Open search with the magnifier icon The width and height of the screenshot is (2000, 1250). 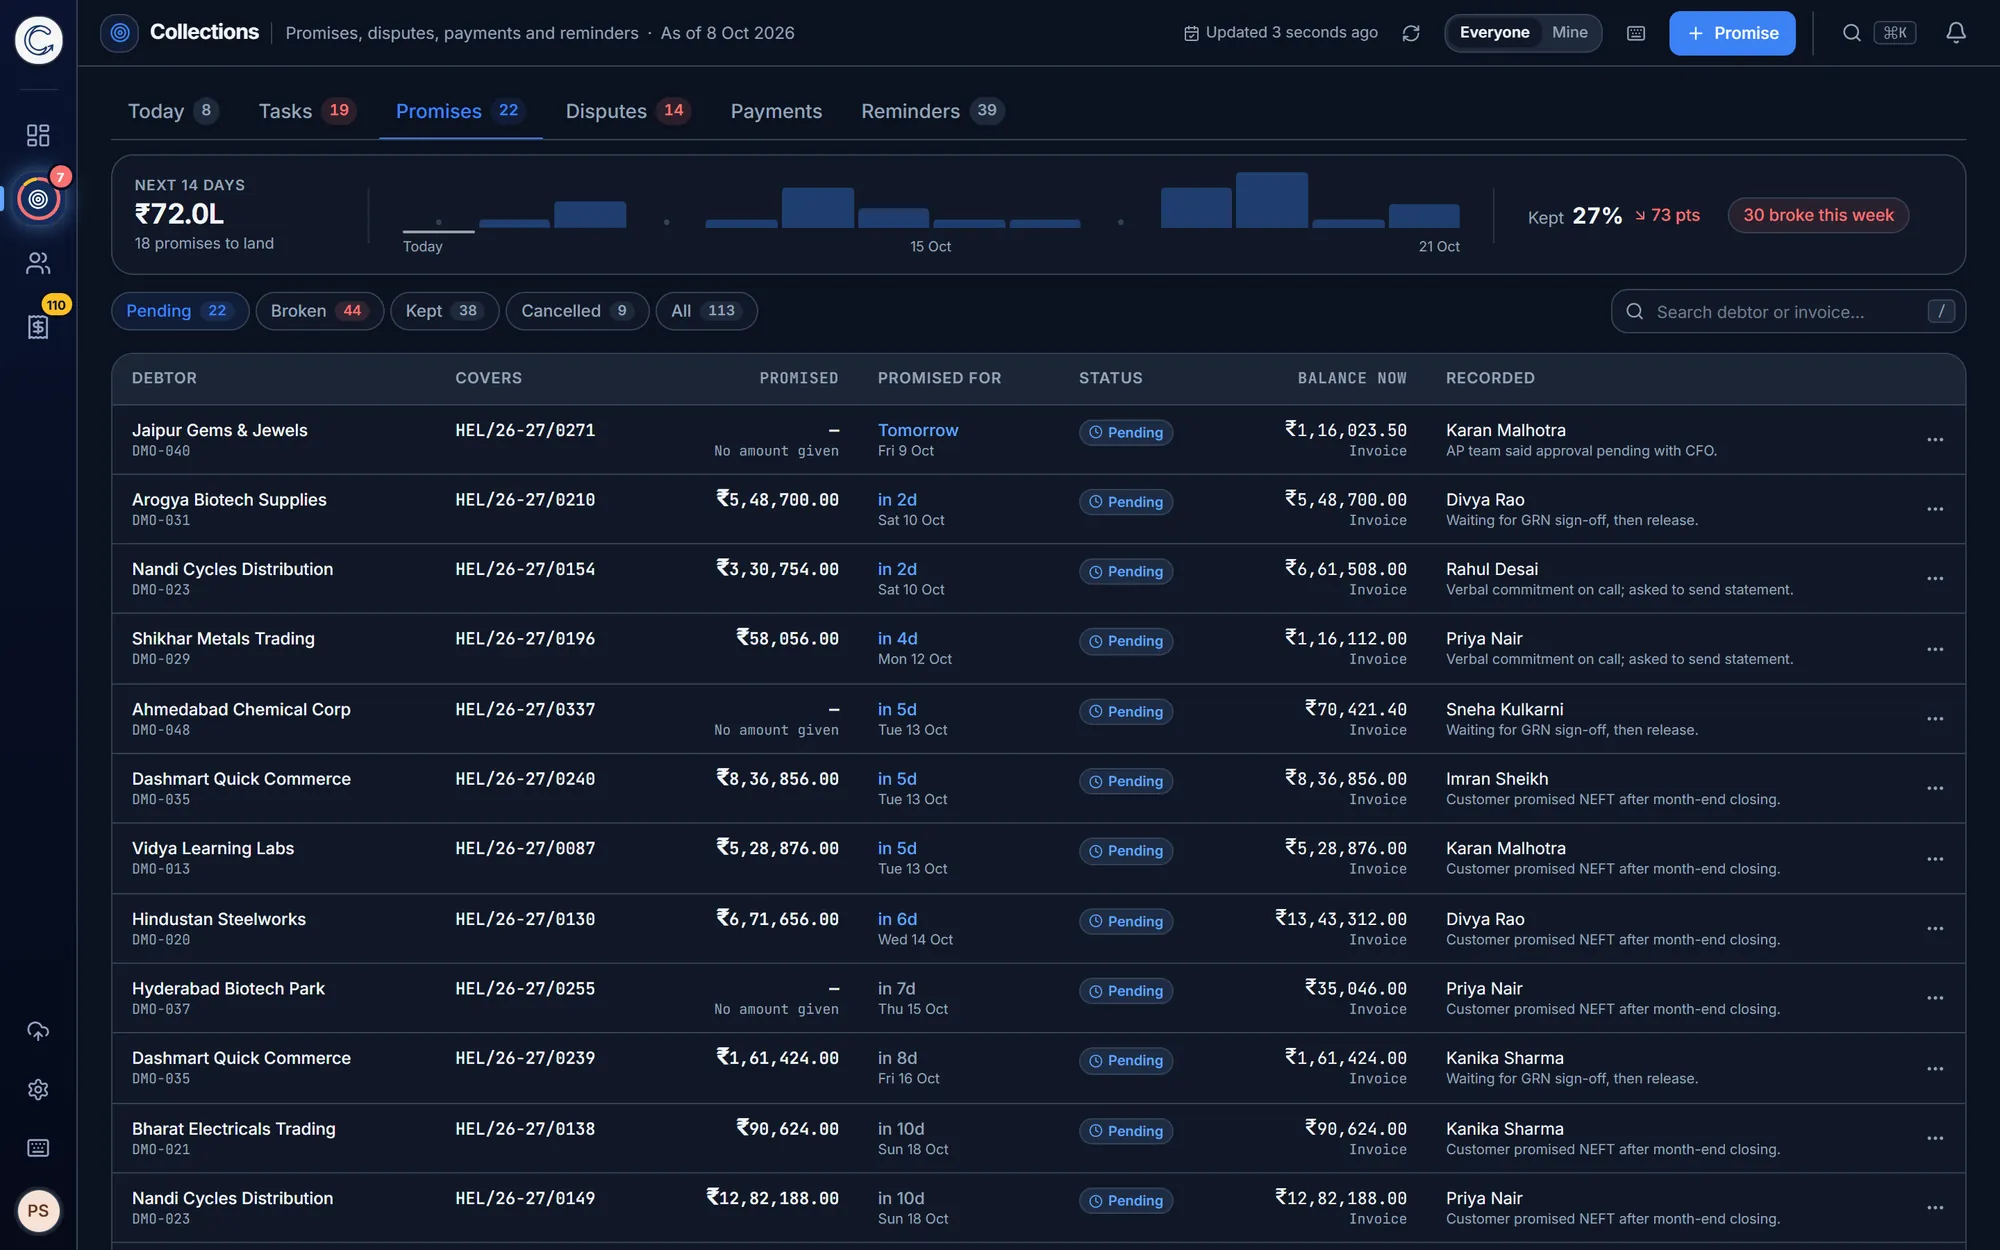[1852, 33]
